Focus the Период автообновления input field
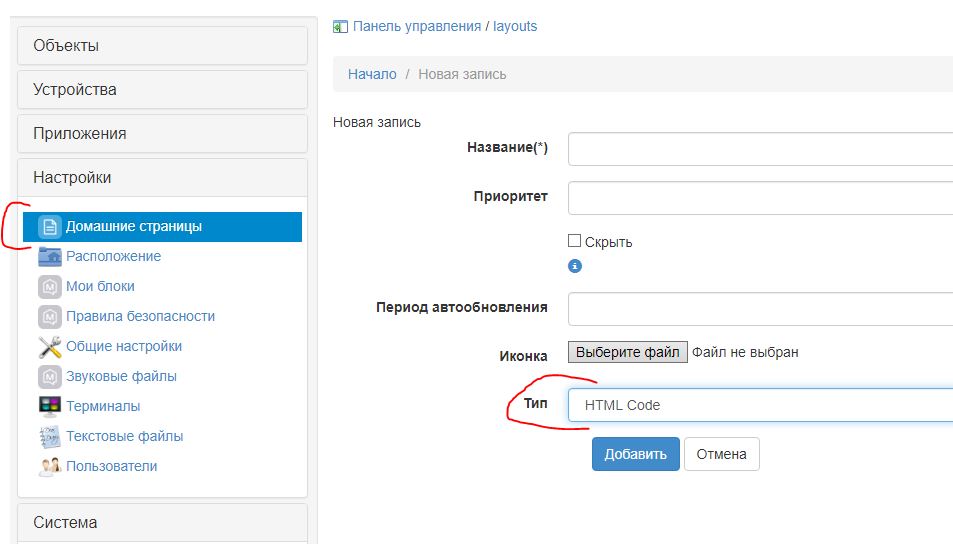 [760, 309]
